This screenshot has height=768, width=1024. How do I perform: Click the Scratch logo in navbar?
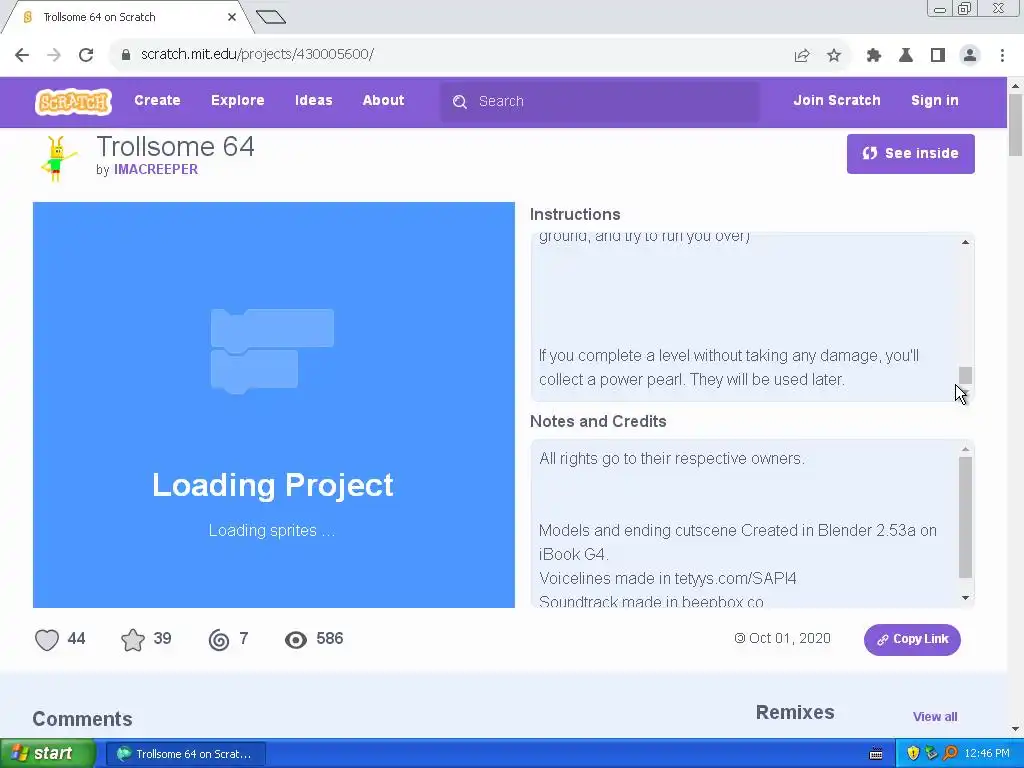73,102
